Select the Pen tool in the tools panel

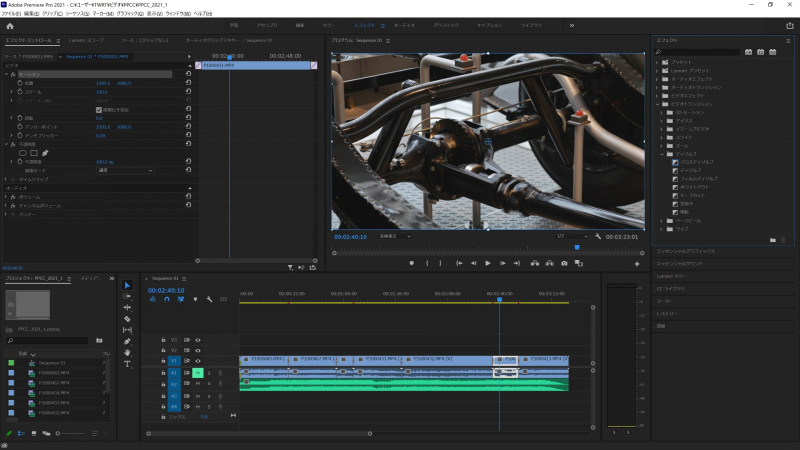(x=127, y=341)
